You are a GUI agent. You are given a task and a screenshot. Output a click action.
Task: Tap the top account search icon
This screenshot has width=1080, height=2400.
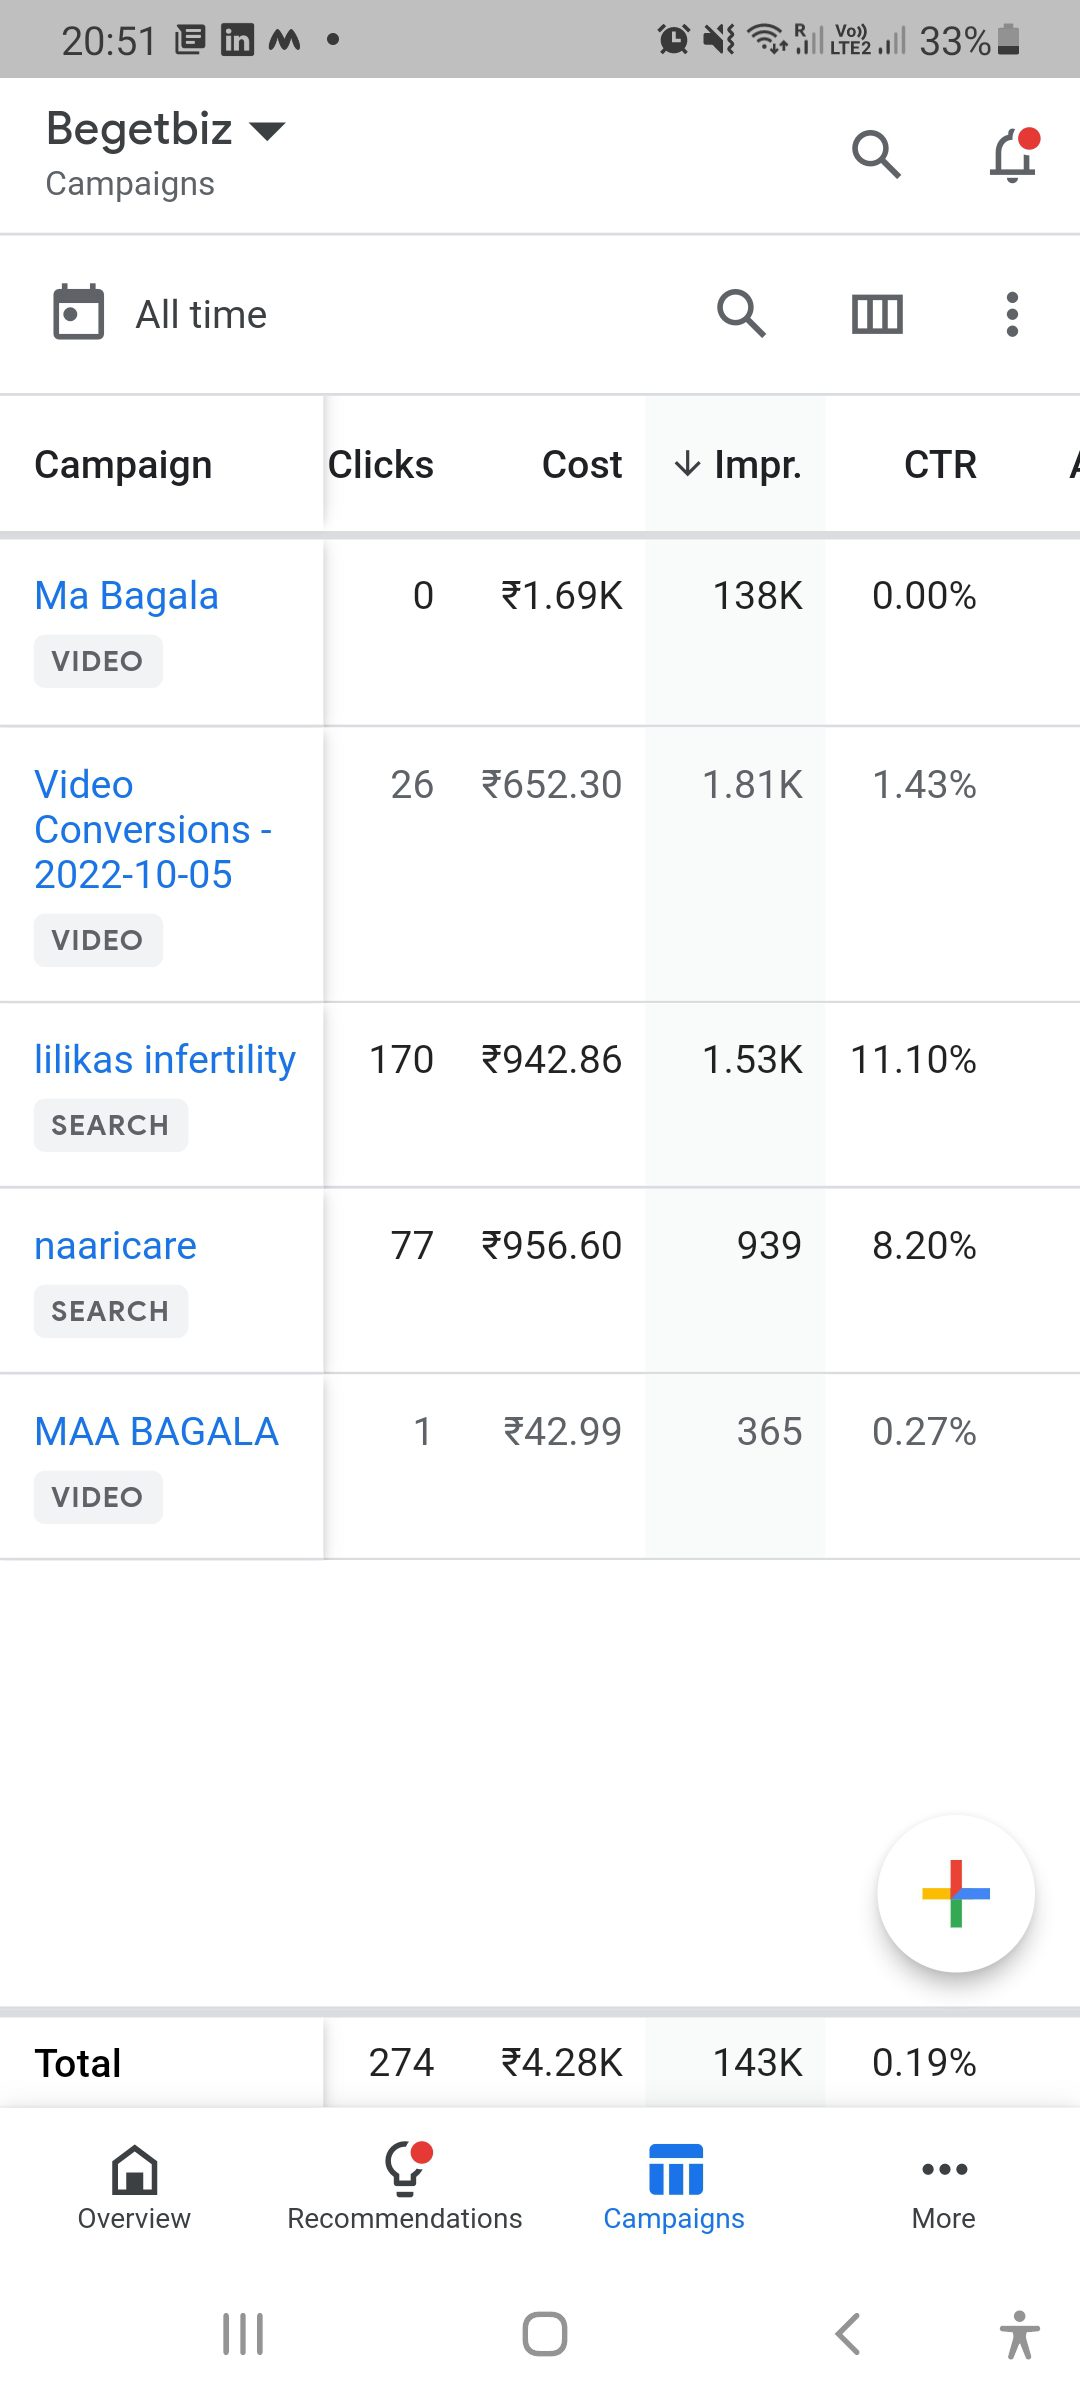click(876, 155)
